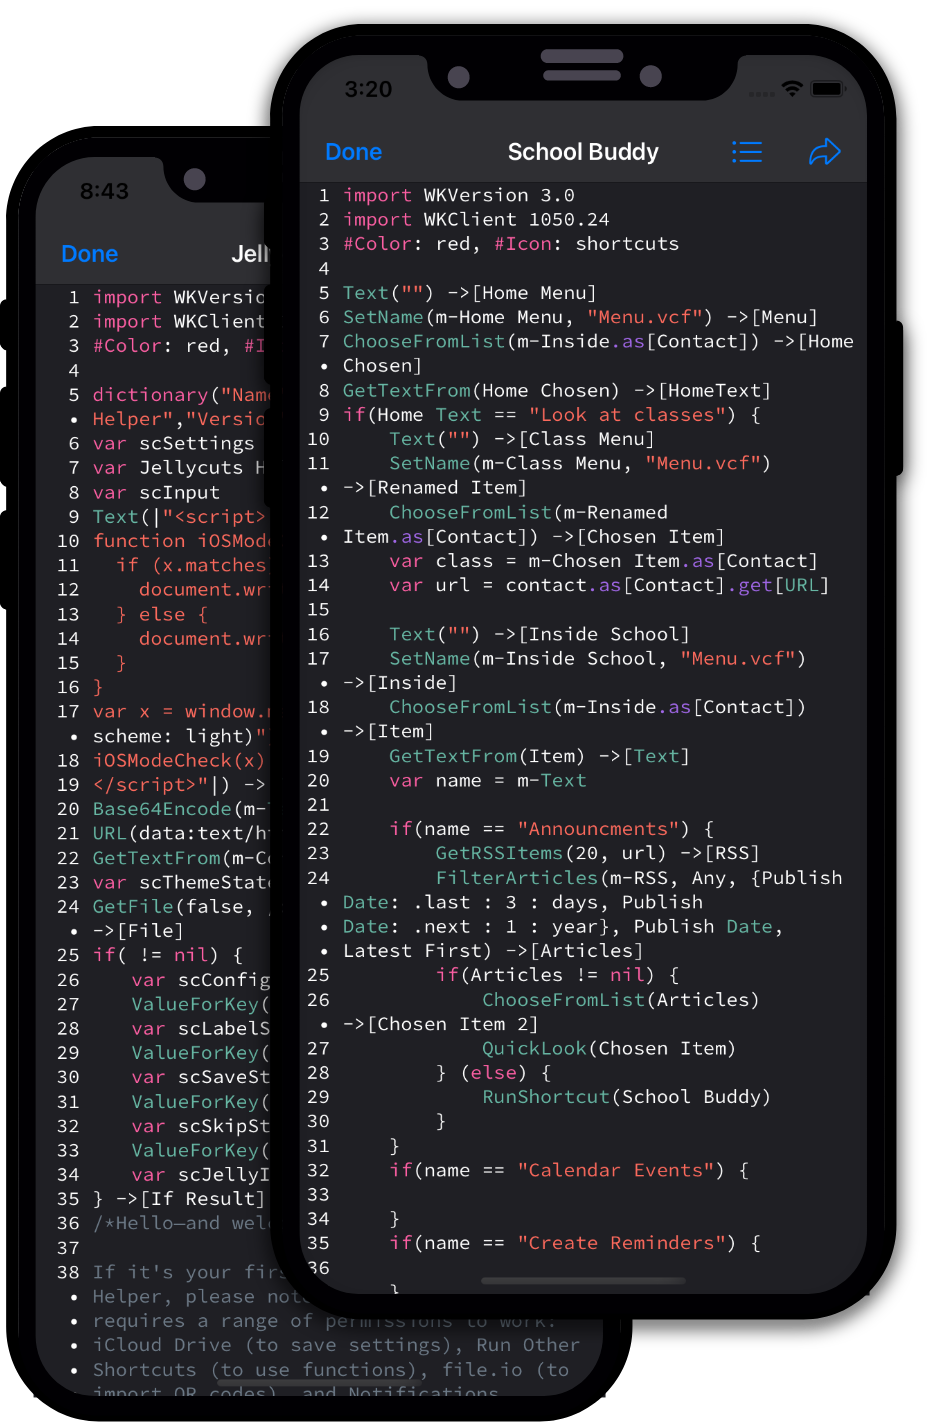
Task: Click 'if( != nil) {' on back phone
Action: pos(168,955)
